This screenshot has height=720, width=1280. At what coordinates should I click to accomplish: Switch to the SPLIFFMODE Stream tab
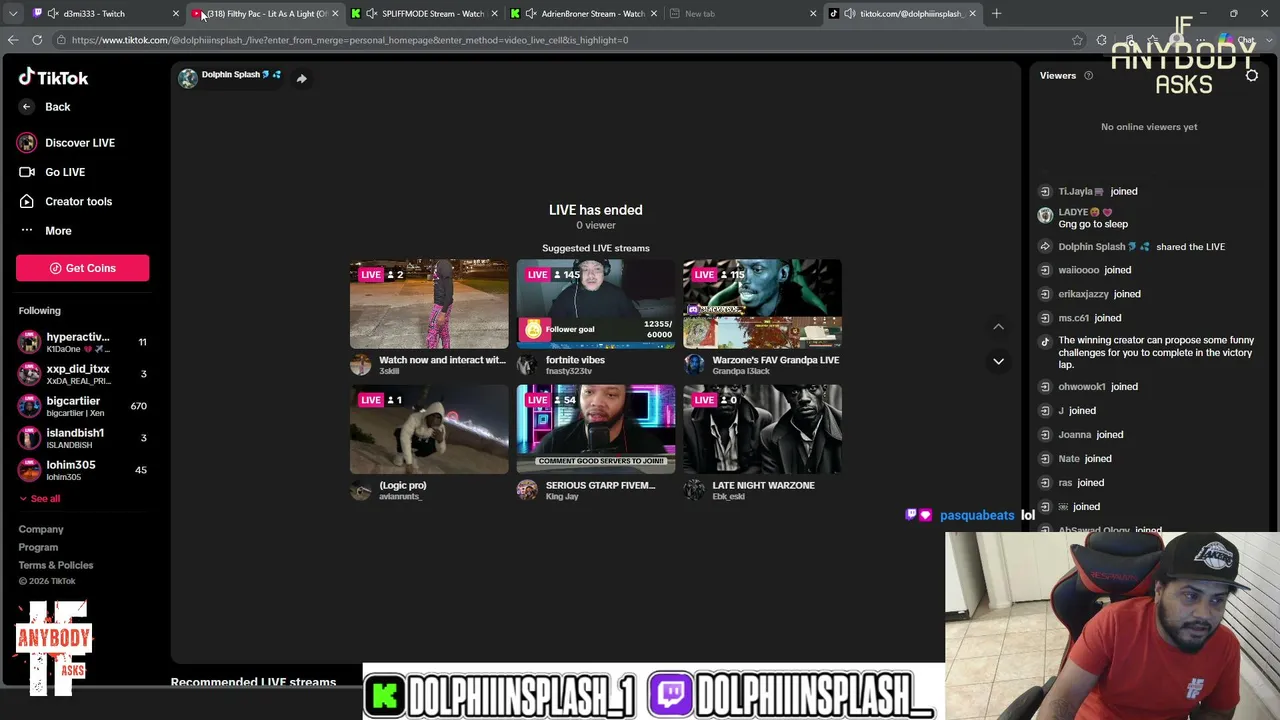point(427,13)
